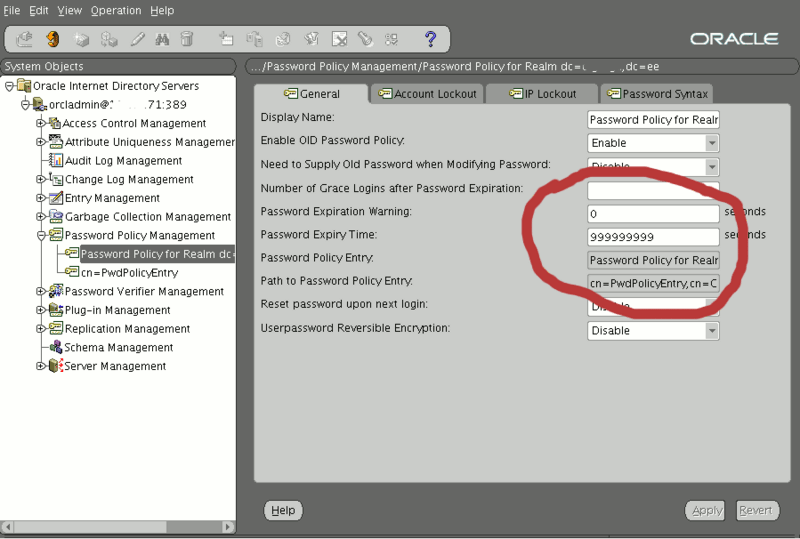
Task: Select Schema Management in the tree
Action: pos(118,347)
